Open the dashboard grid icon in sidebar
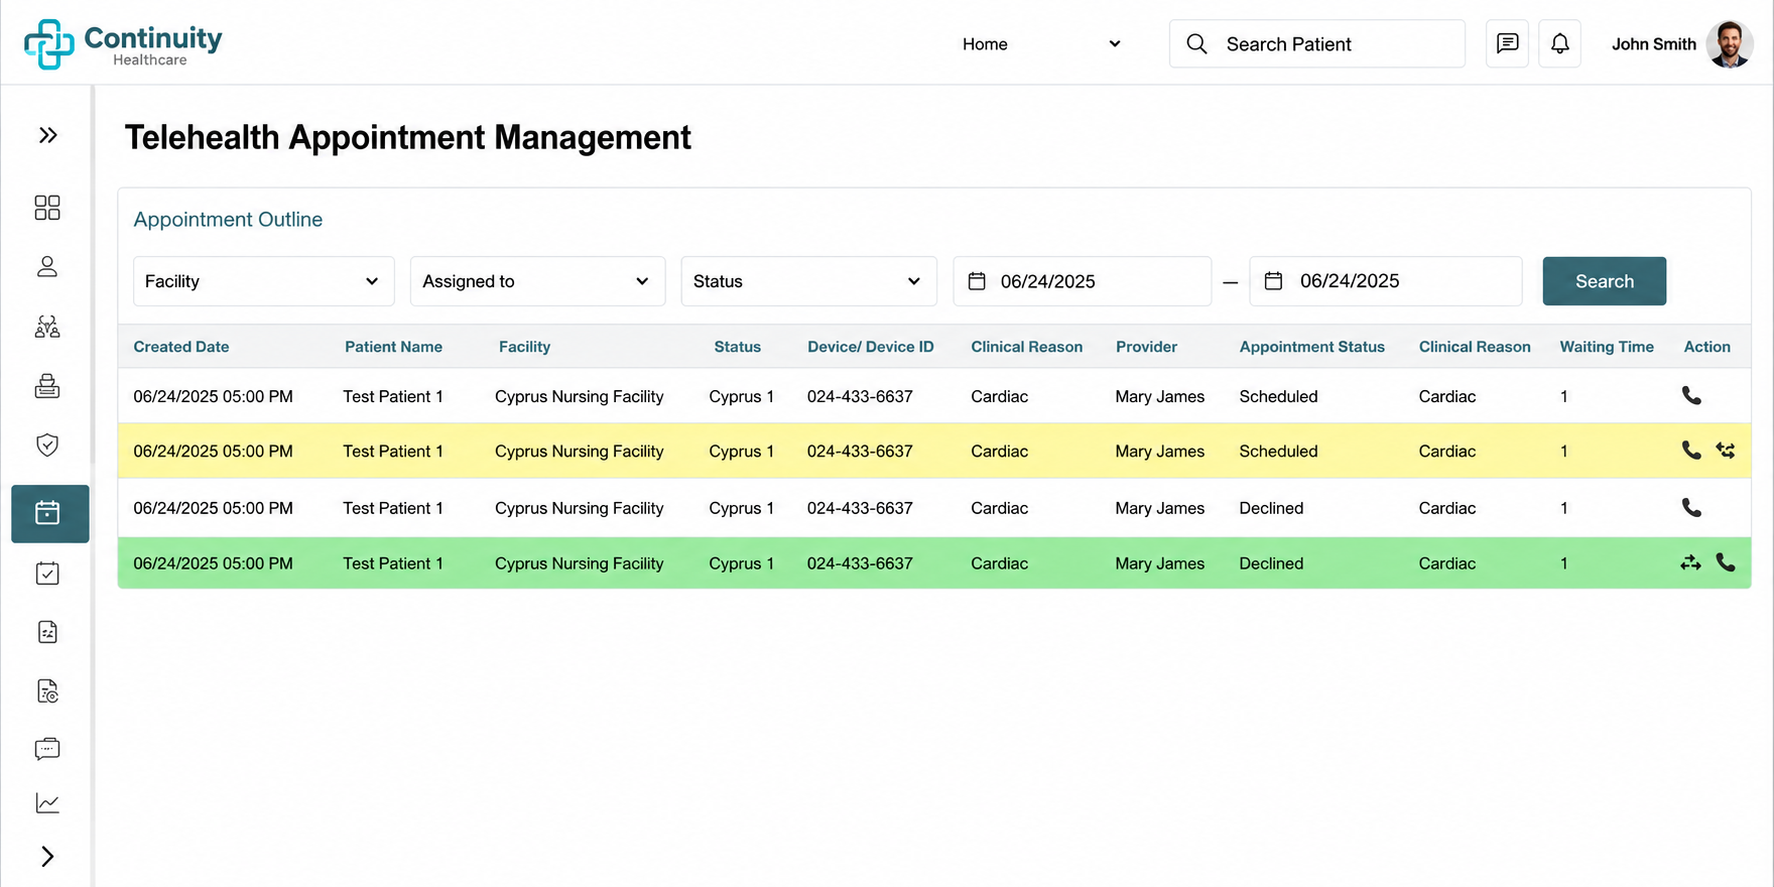The width and height of the screenshot is (1774, 887). [47, 207]
